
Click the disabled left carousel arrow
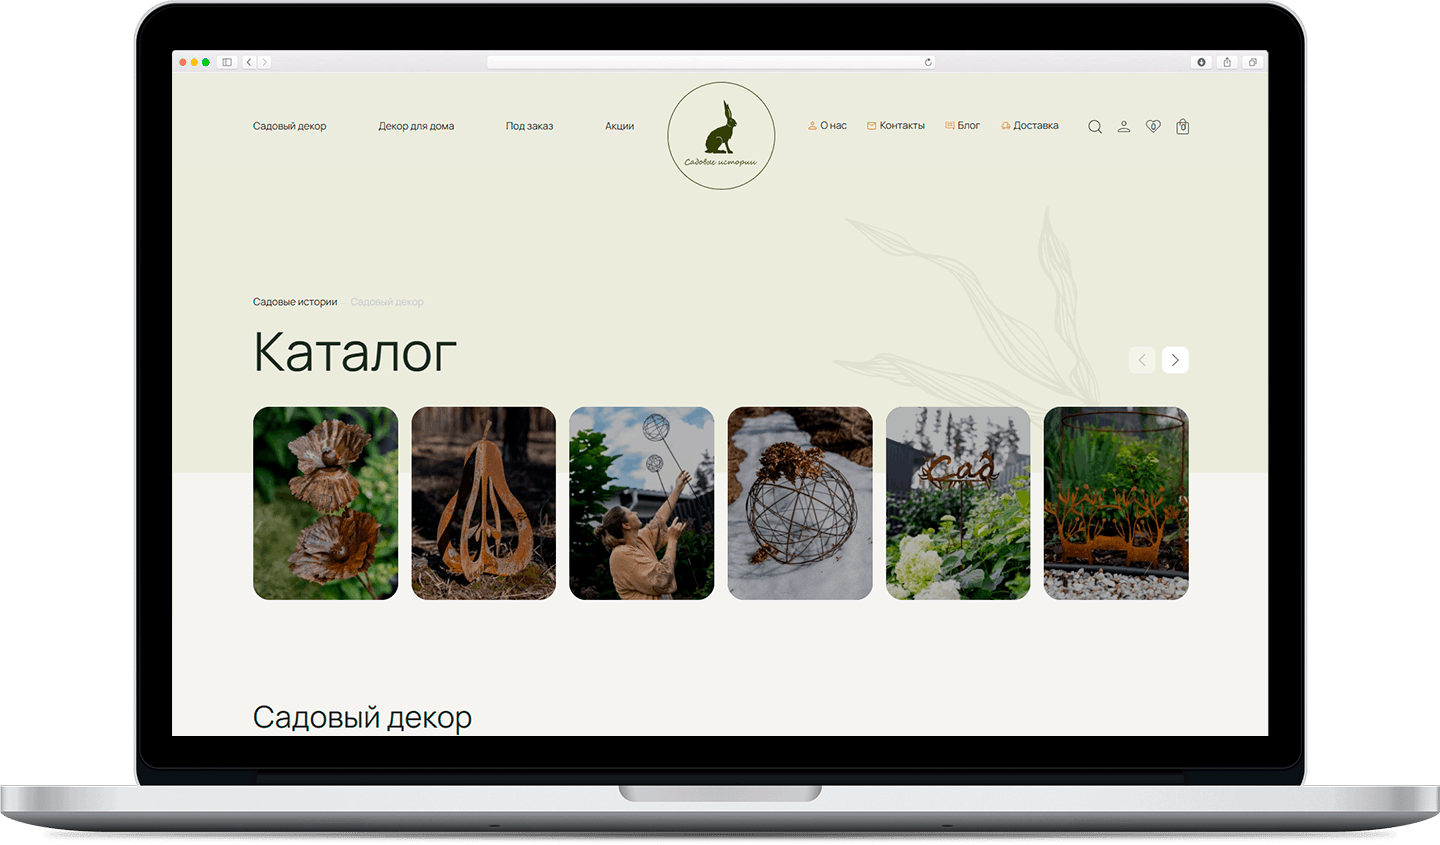click(x=1141, y=359)
